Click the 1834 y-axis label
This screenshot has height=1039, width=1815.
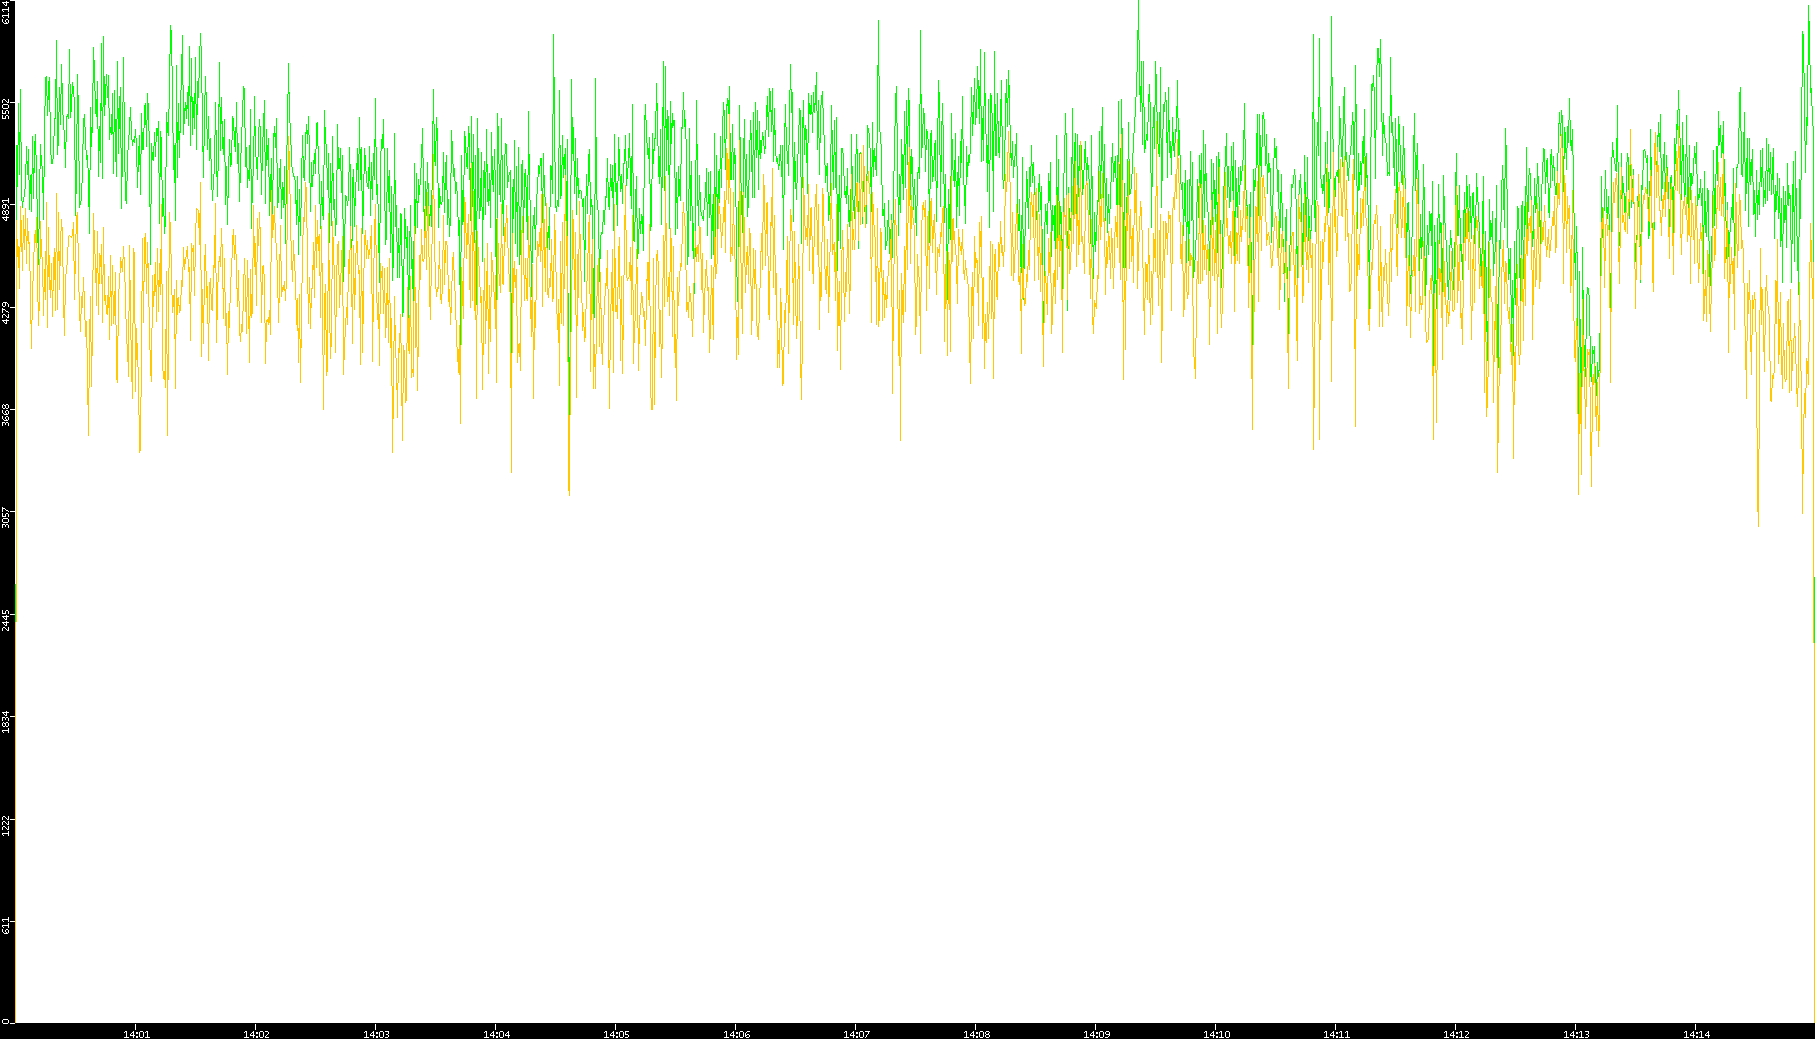tap(7, 721)
